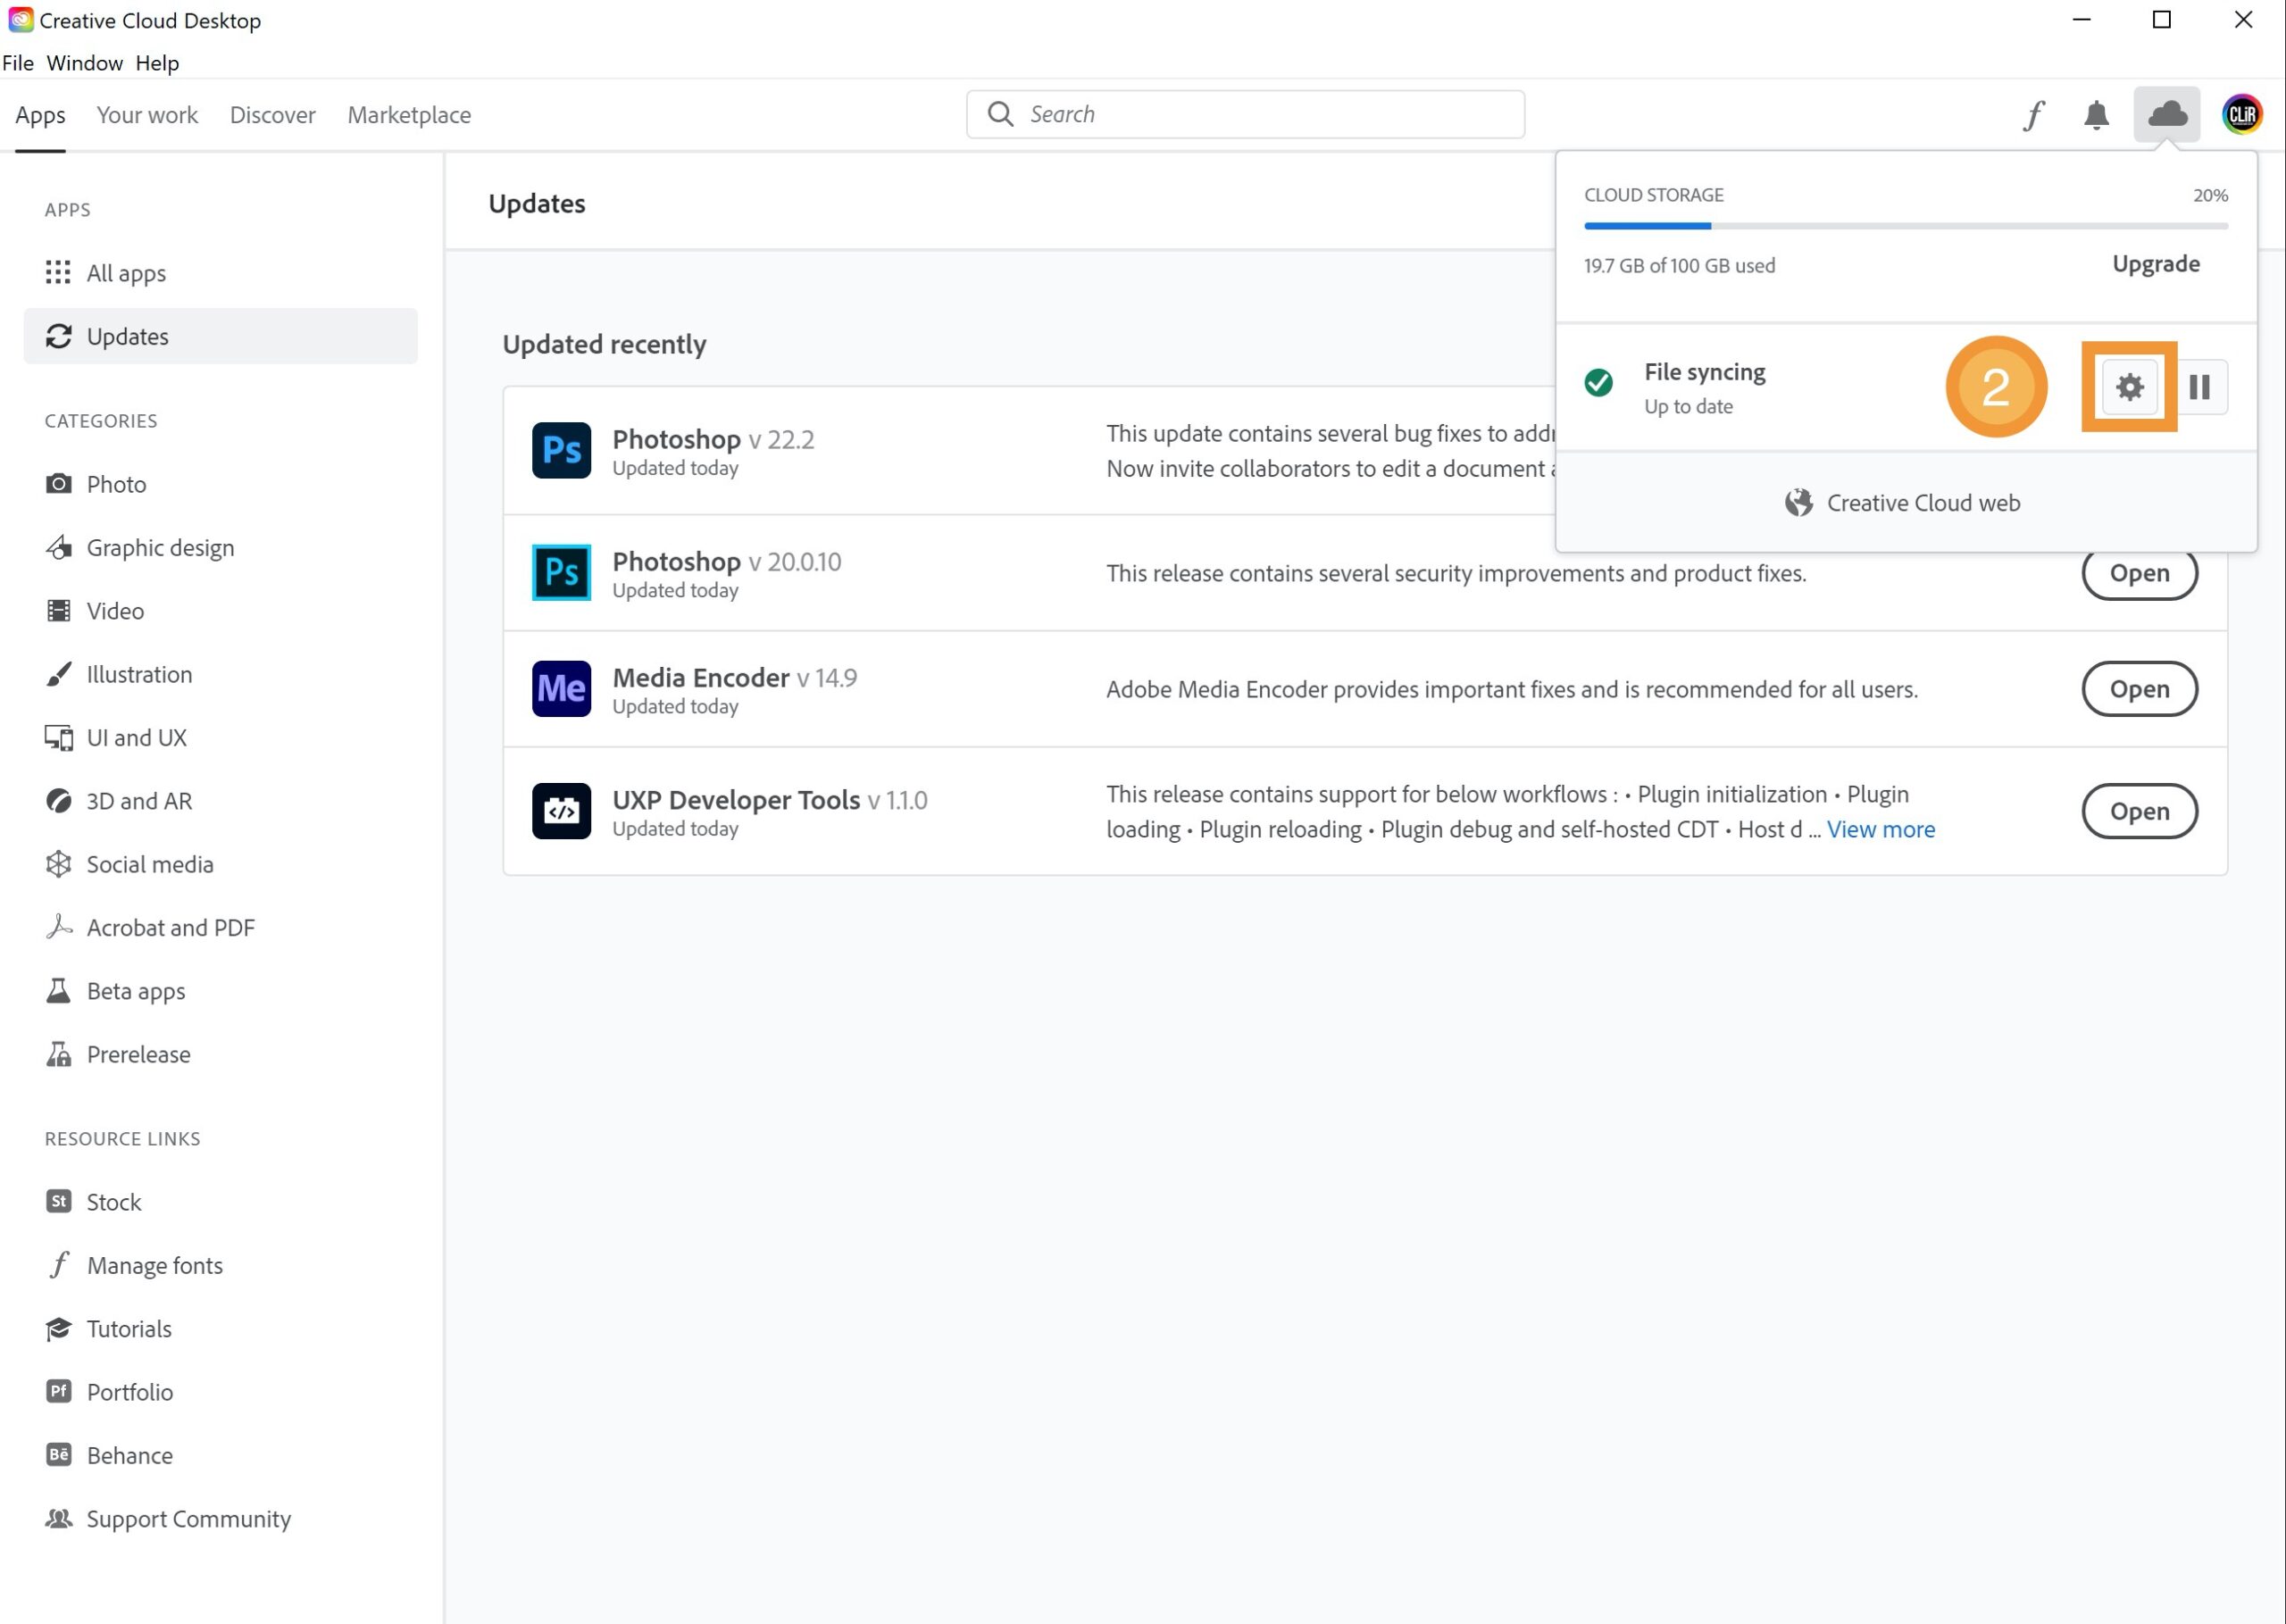Click the Photoshop v 22.2 app icon
Image resolution: width=2286 pixels, height=1624 pixels.
click(x=561, y=450)
